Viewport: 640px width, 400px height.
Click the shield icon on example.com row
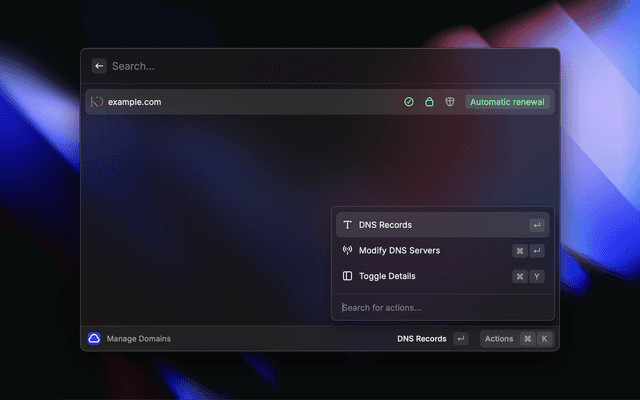tap(450, 102)
